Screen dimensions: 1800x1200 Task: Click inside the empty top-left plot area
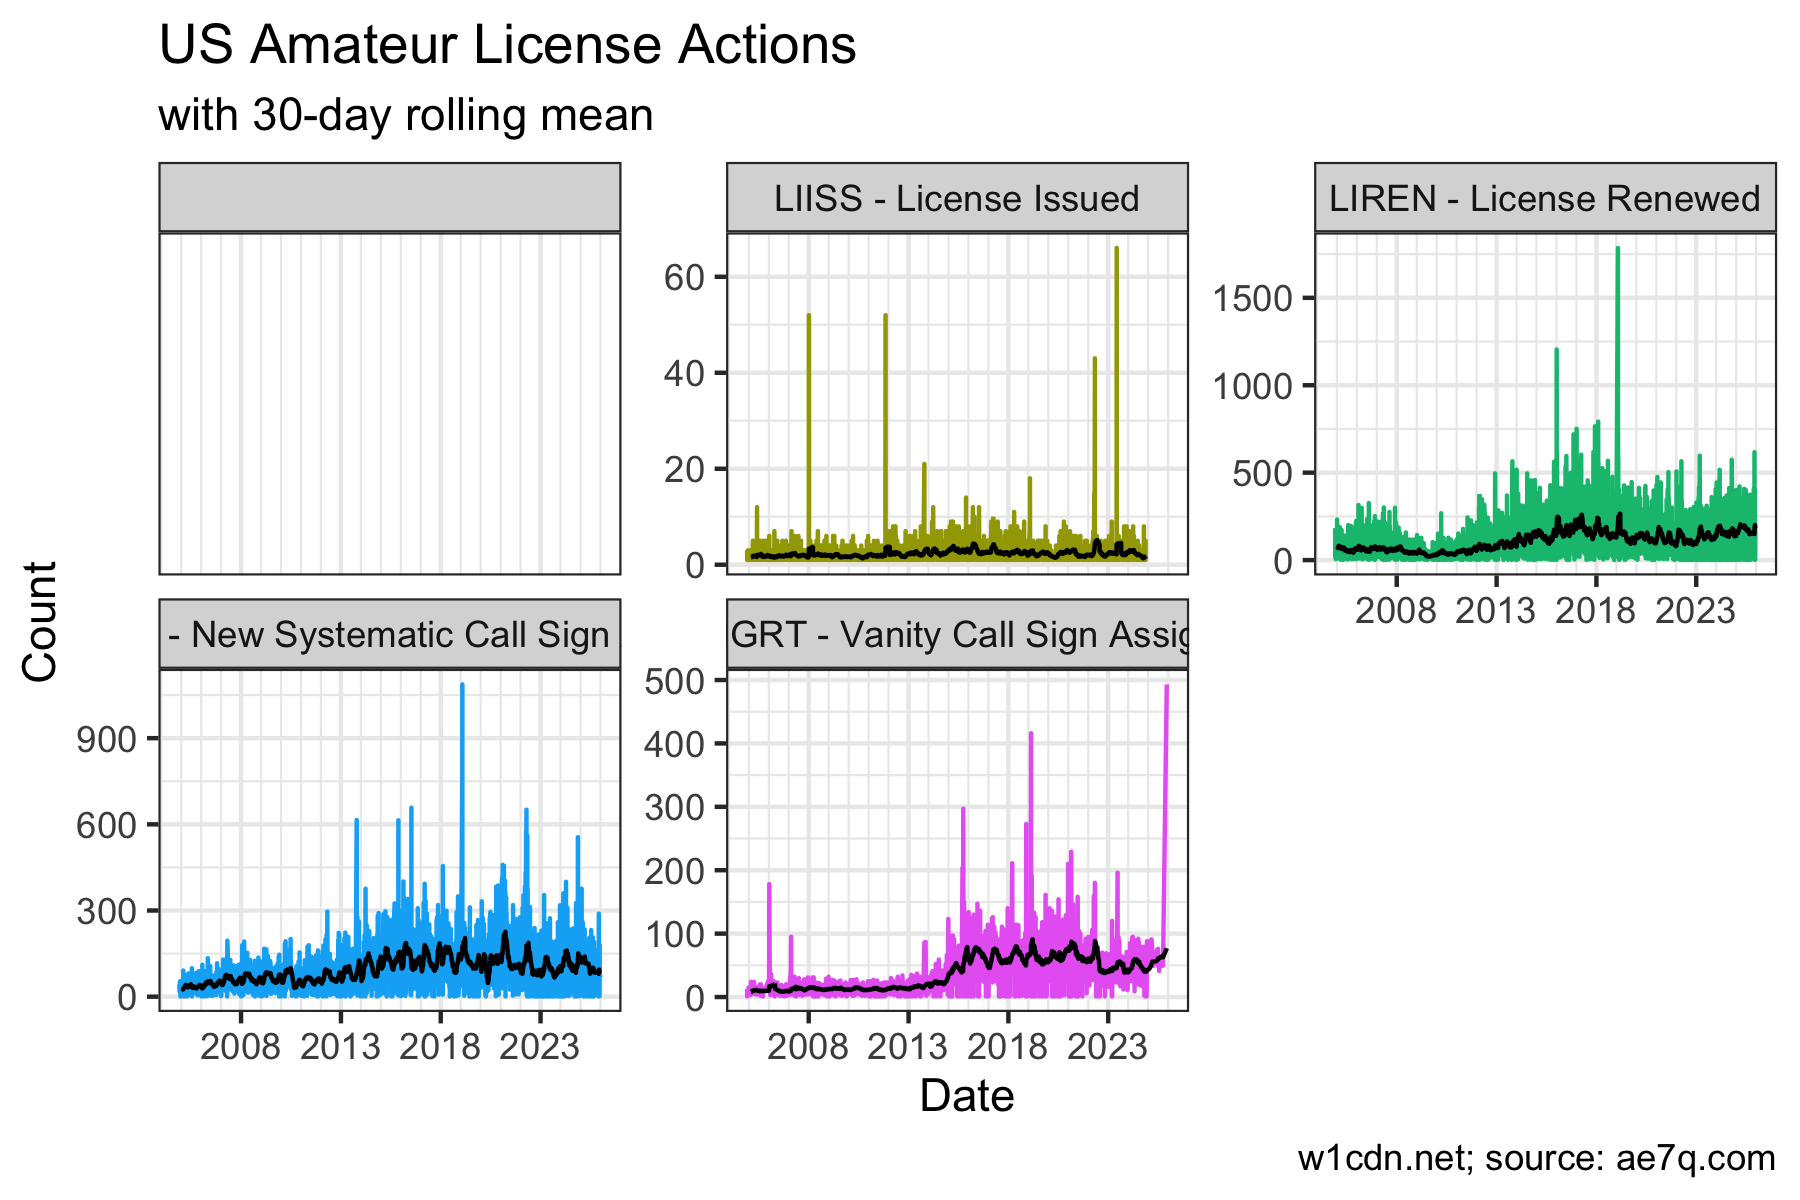390,403
